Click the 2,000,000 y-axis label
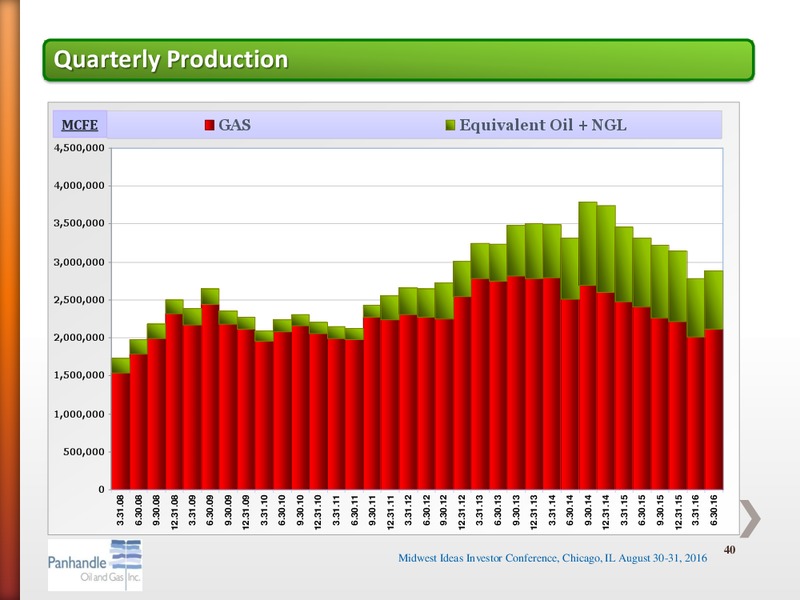800x600 pixels. tap(79, 338)
